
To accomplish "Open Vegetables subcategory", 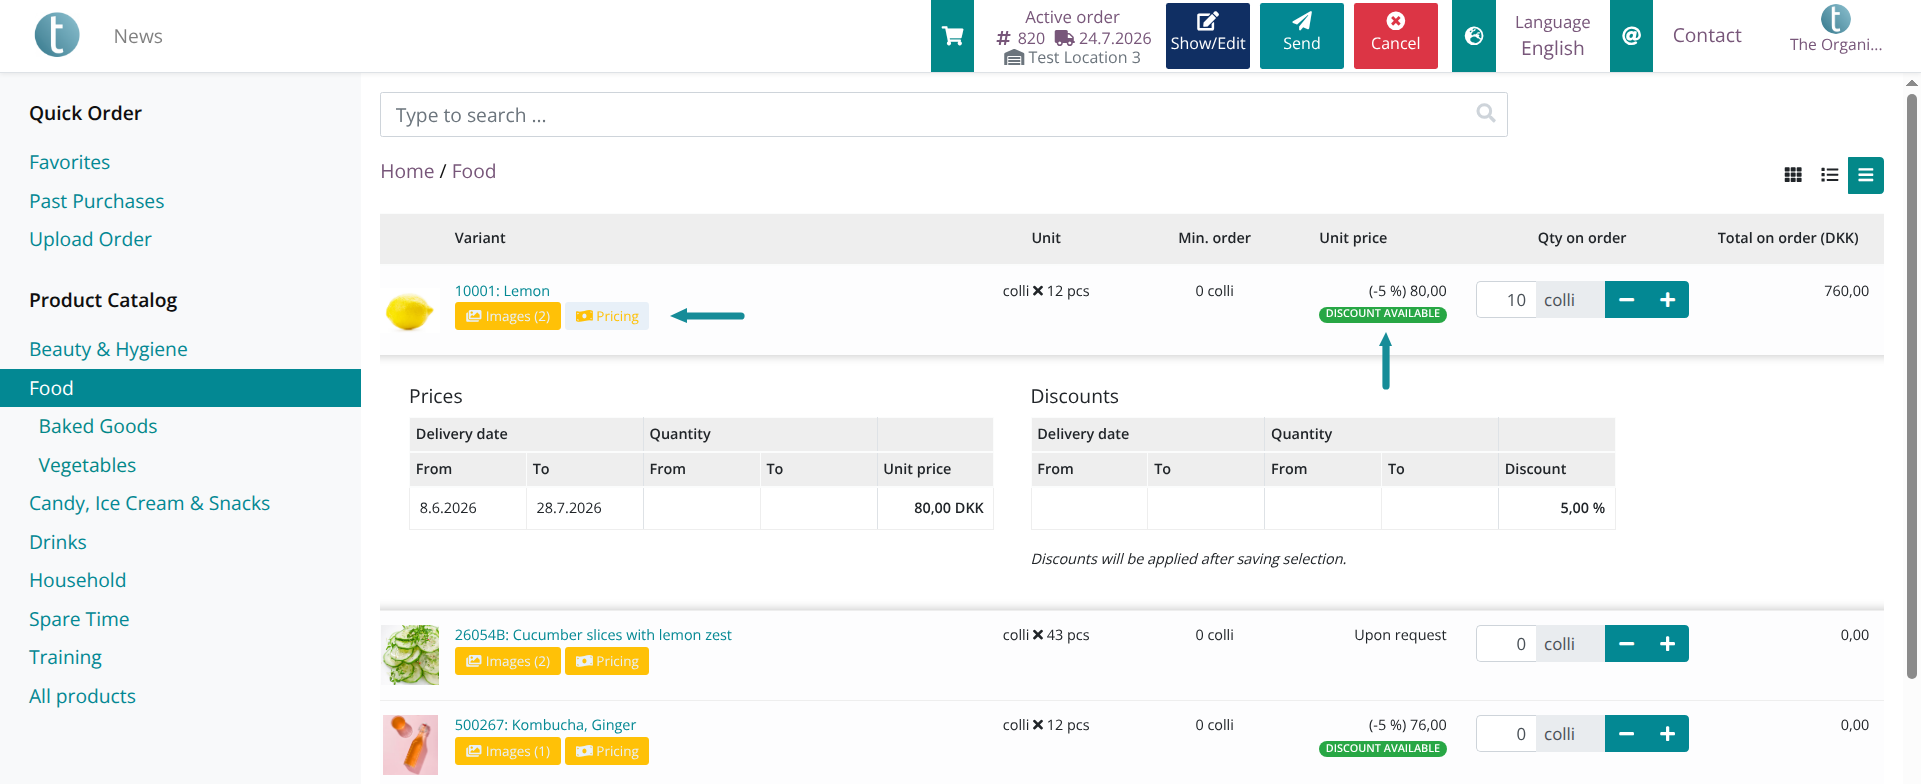I will (87, 465).
